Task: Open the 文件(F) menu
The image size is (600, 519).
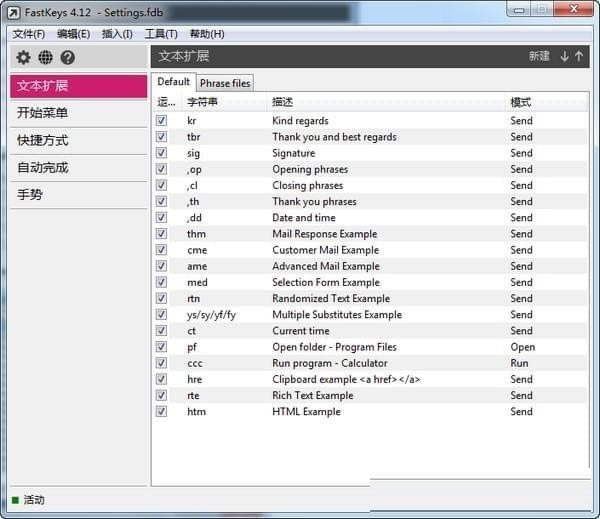Action: 29,34
